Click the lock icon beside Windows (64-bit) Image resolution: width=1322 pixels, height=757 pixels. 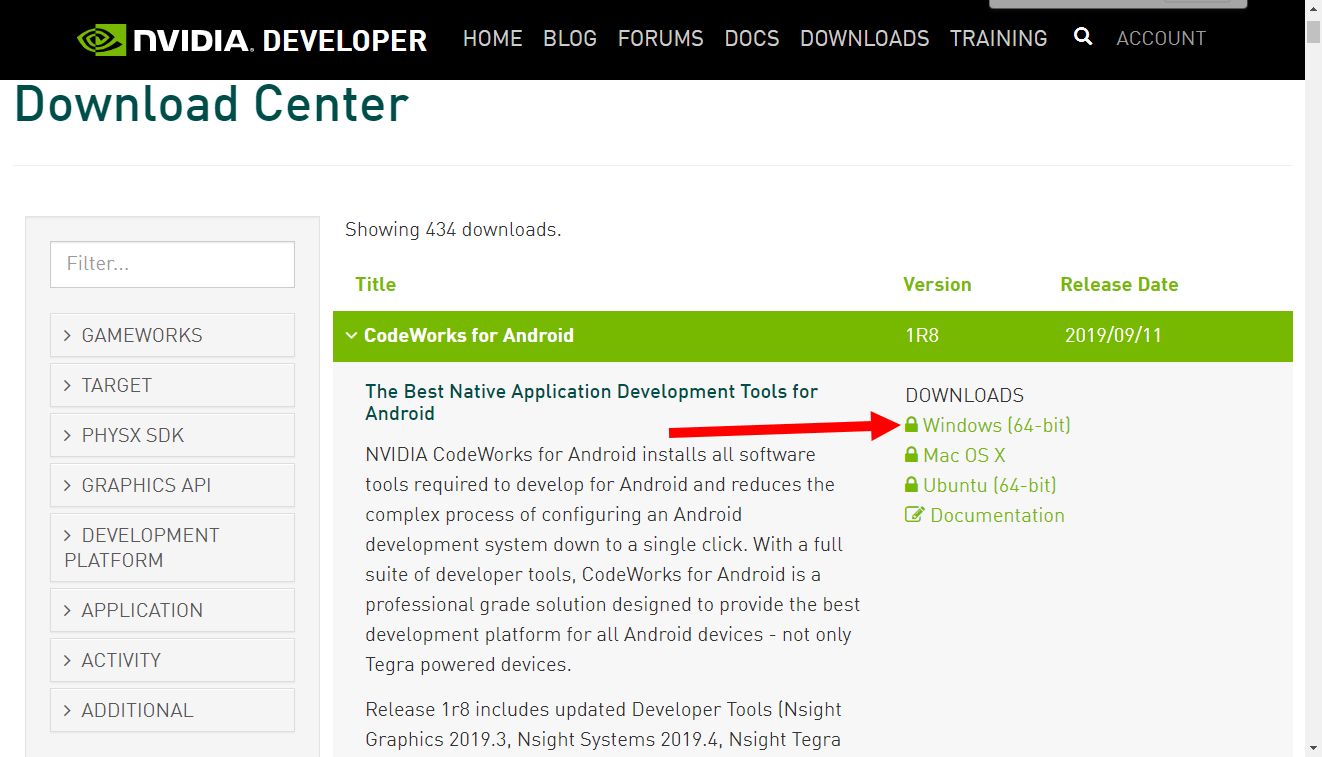tap(911, 425)
